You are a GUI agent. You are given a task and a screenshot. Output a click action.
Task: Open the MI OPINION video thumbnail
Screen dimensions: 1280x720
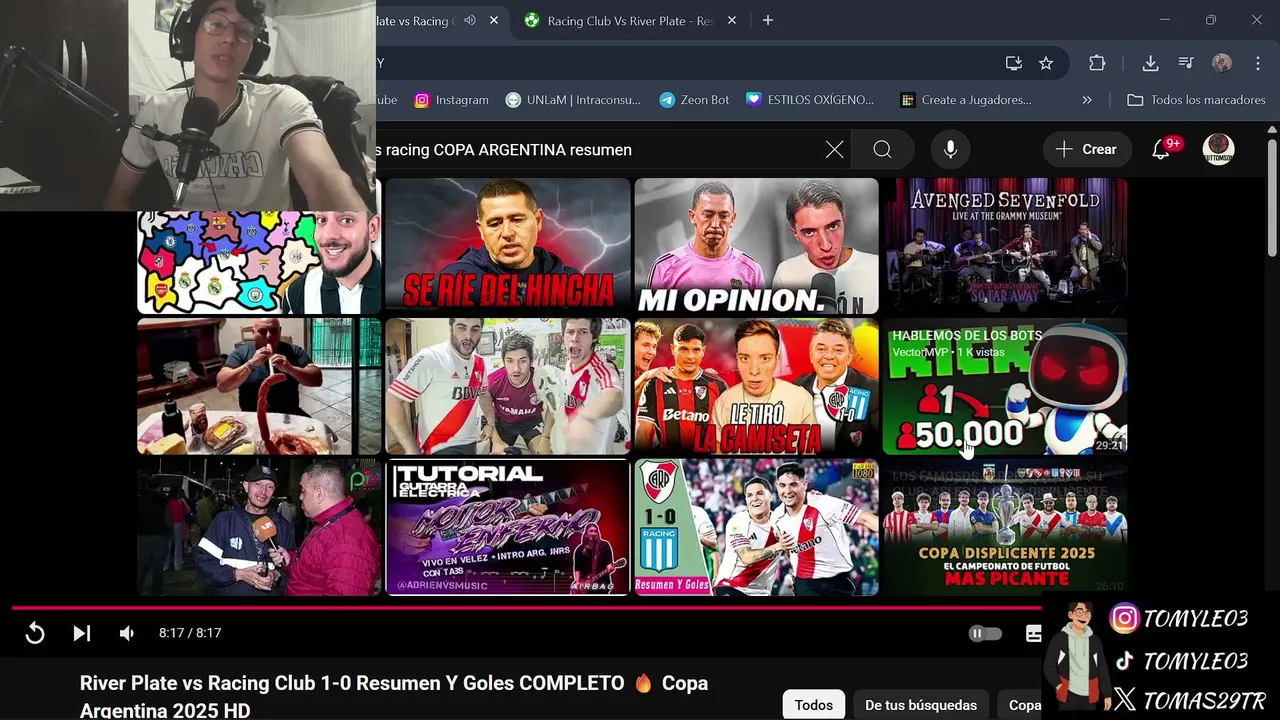pos(756,246)
